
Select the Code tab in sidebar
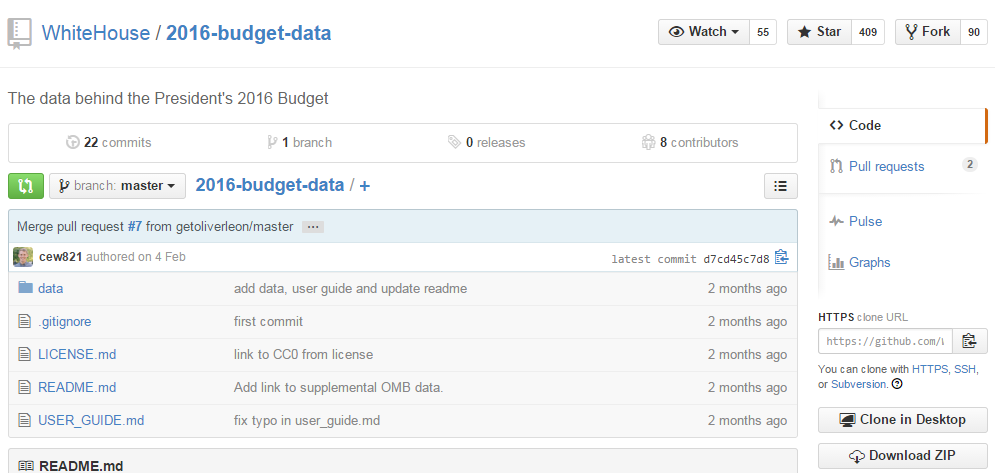click(902, 126)
